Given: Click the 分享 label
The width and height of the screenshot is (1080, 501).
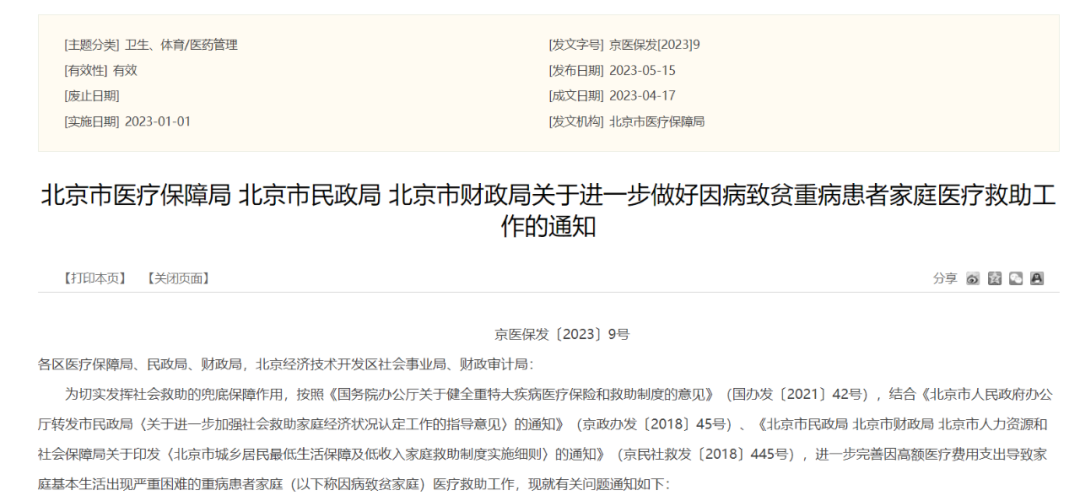Looking at the screenshot, I should [x=945, y=278].
